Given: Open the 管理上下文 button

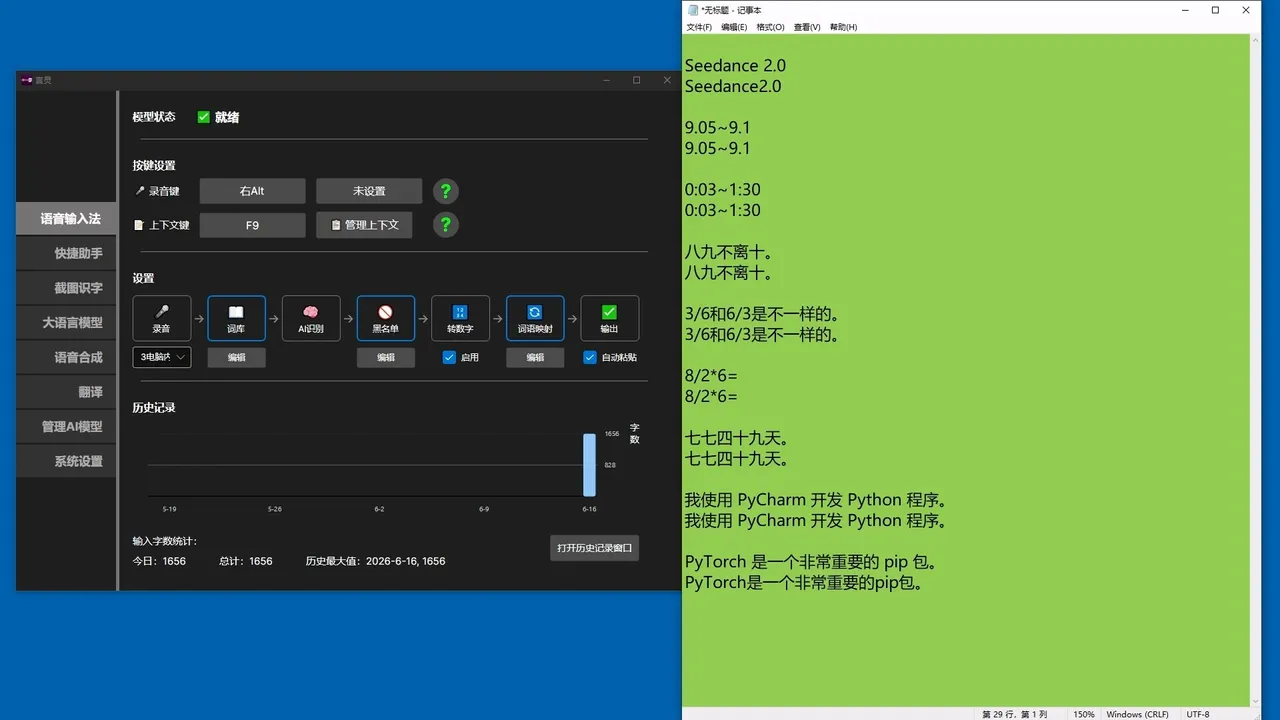Looking at the screenshot, I should pos(364,225).
